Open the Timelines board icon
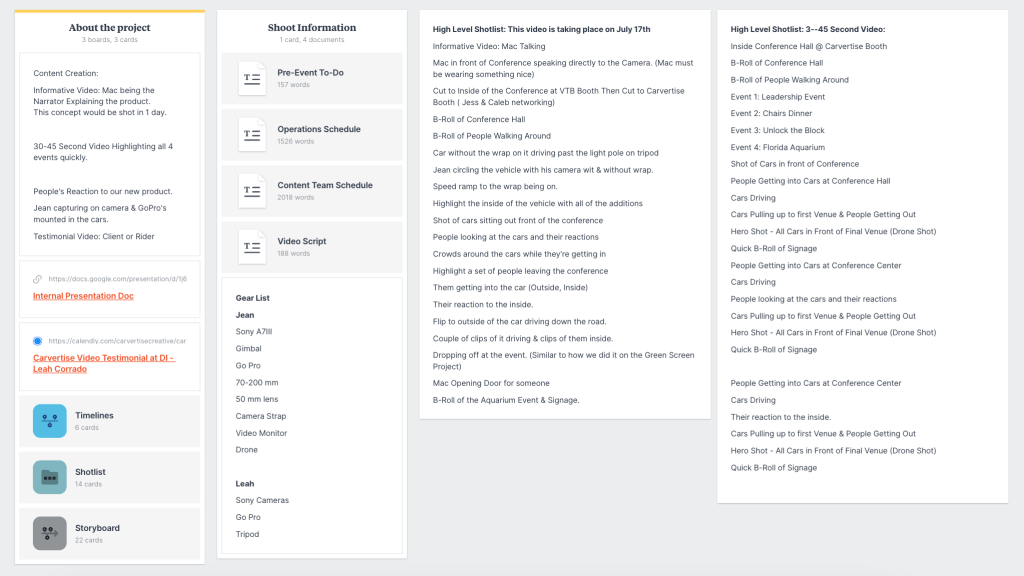The width and height of the screenshot is (1024, 576). pos(49,421)
